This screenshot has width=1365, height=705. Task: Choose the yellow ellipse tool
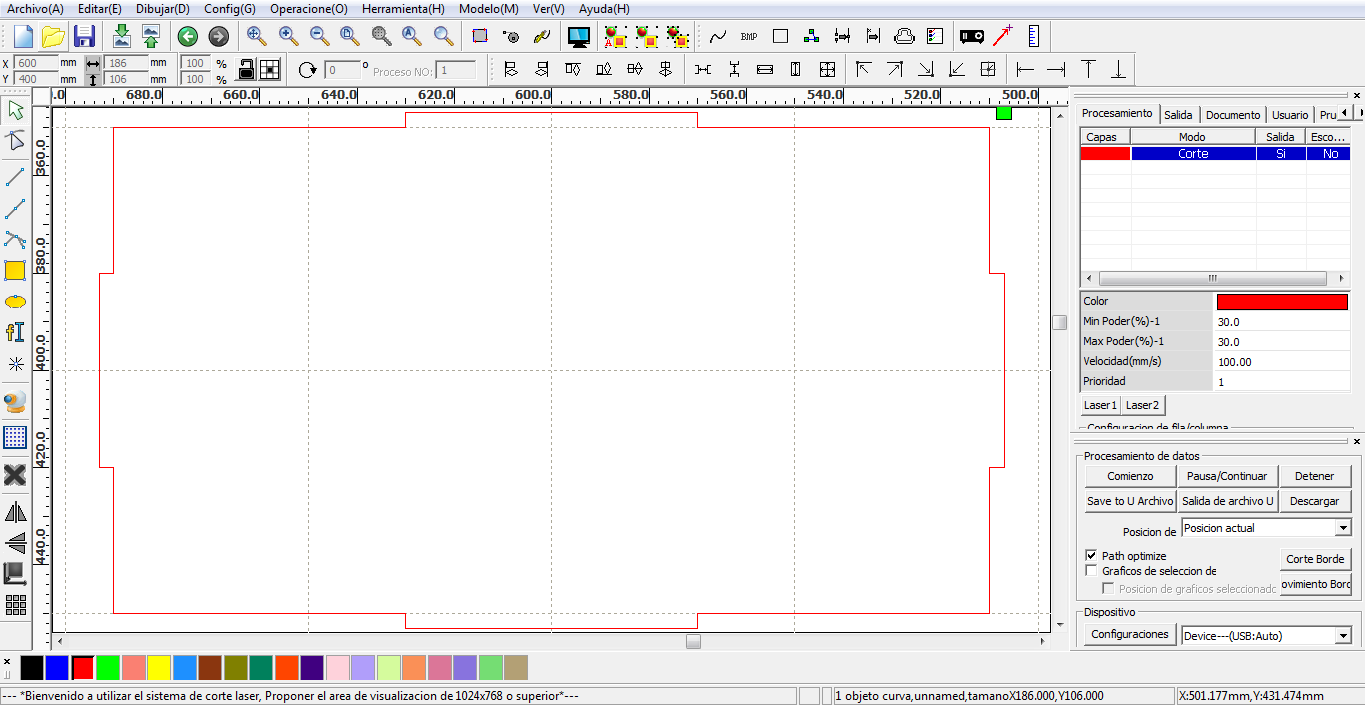coord(15,301)
